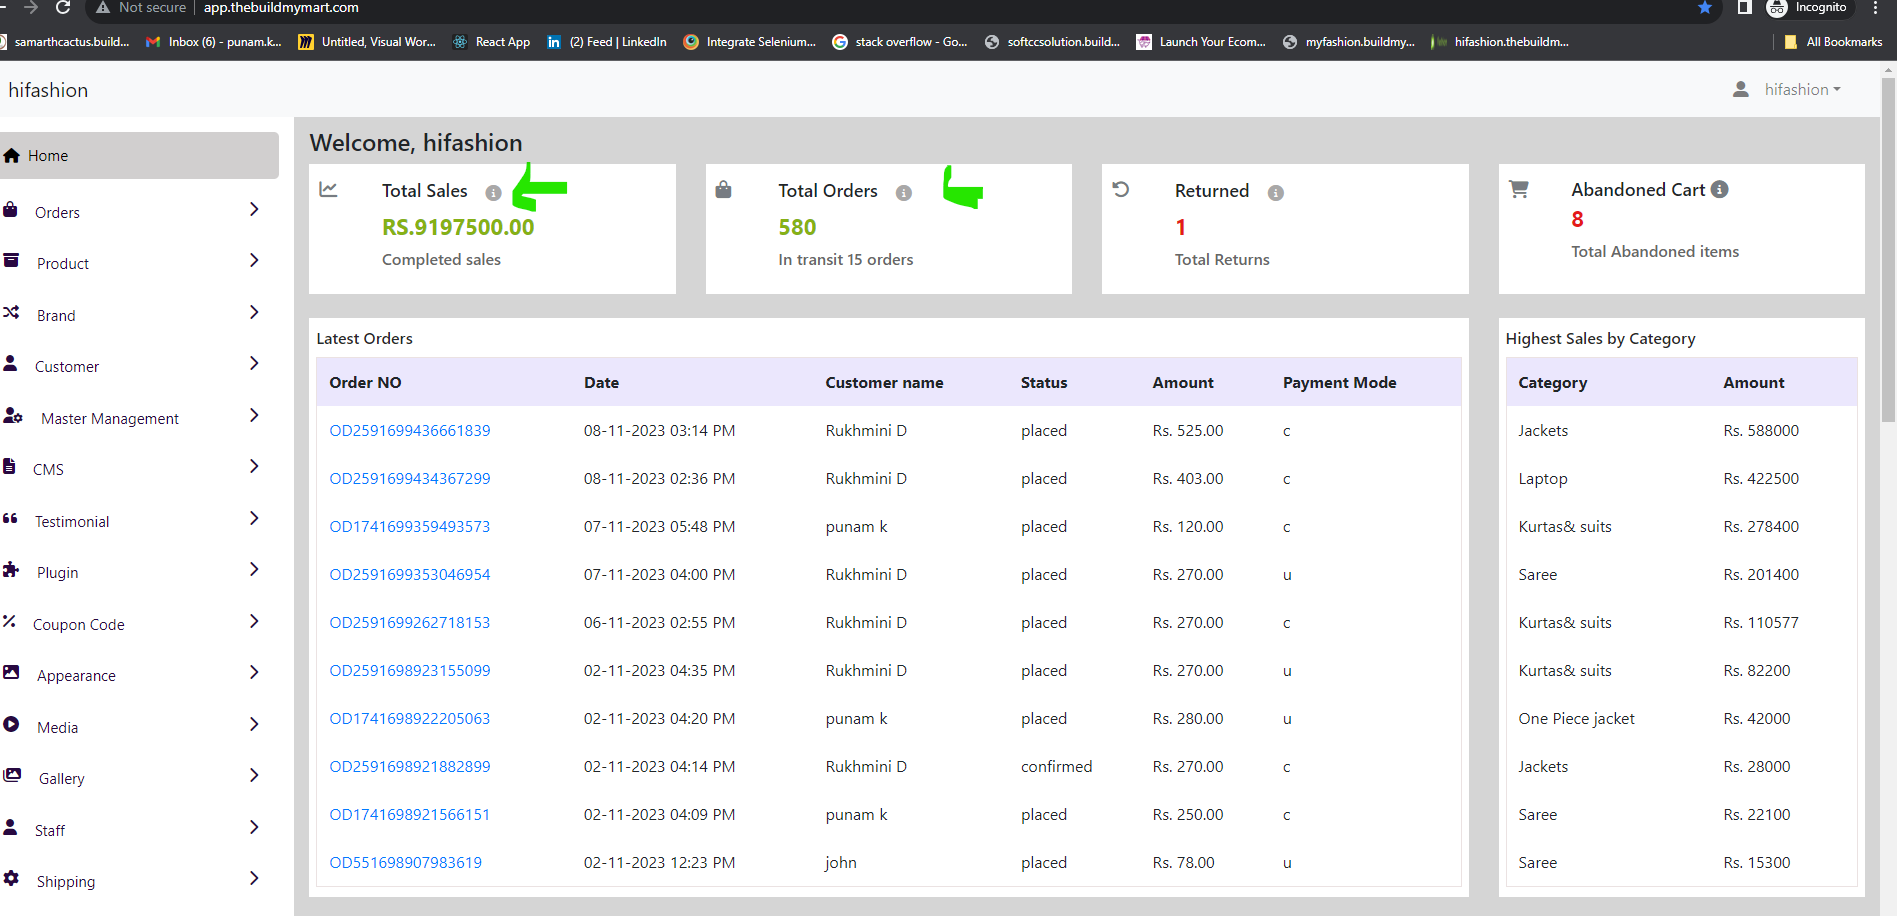
Task: Click the RS.9197500.00 total sales value
Action: point(458,227)
